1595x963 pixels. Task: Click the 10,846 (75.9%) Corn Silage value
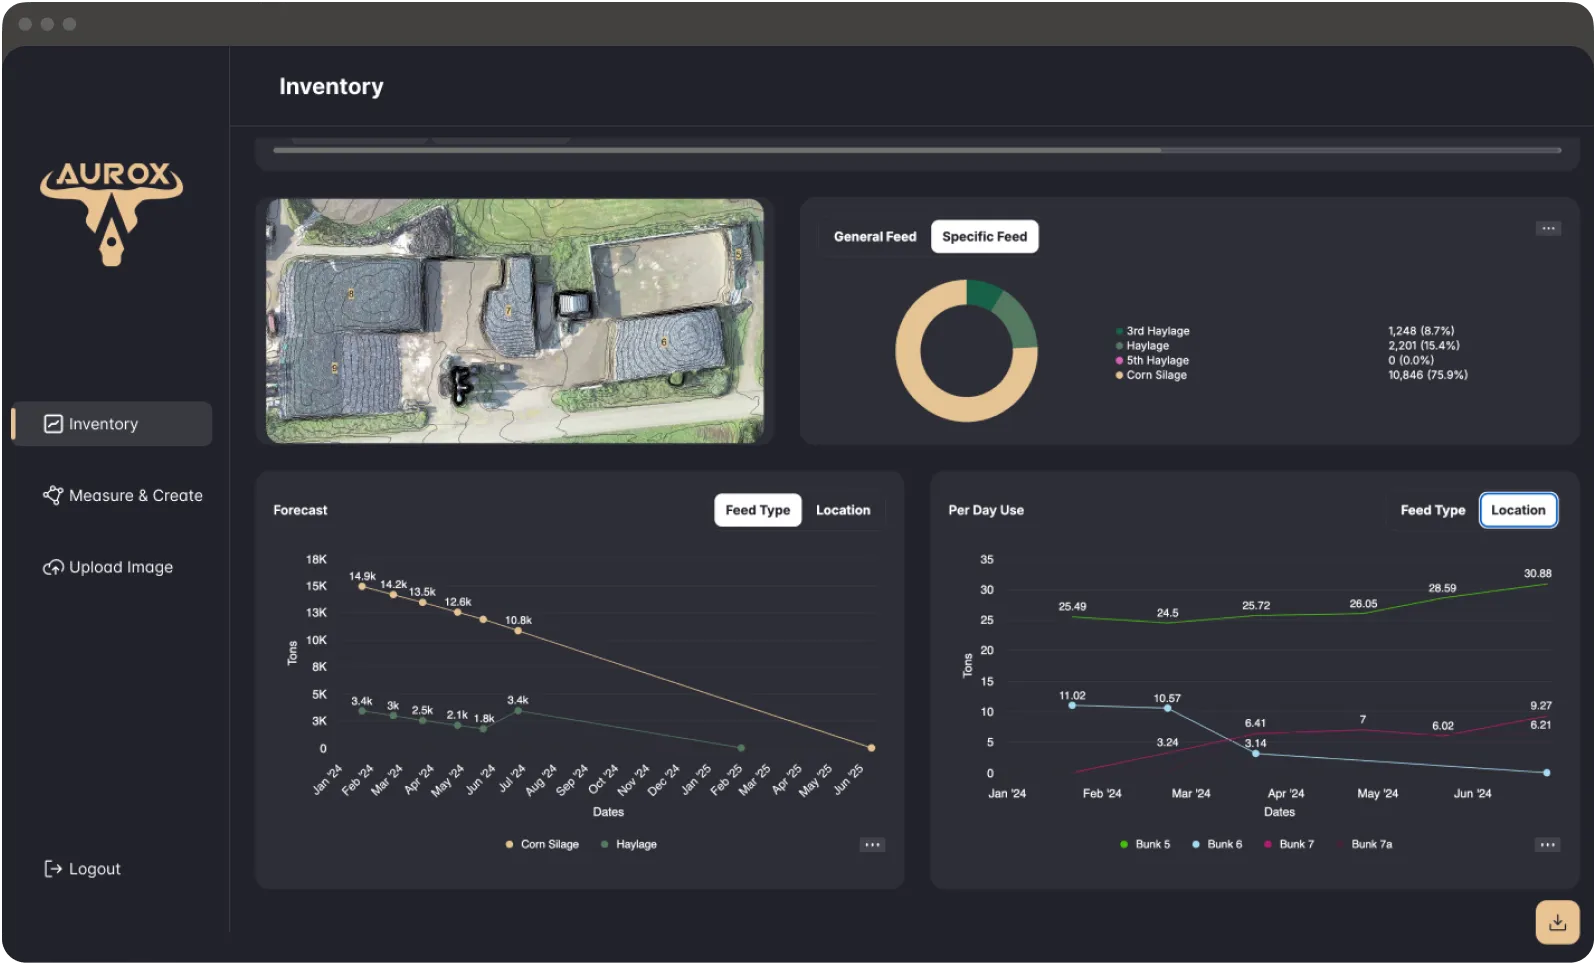click(1427, 376)
